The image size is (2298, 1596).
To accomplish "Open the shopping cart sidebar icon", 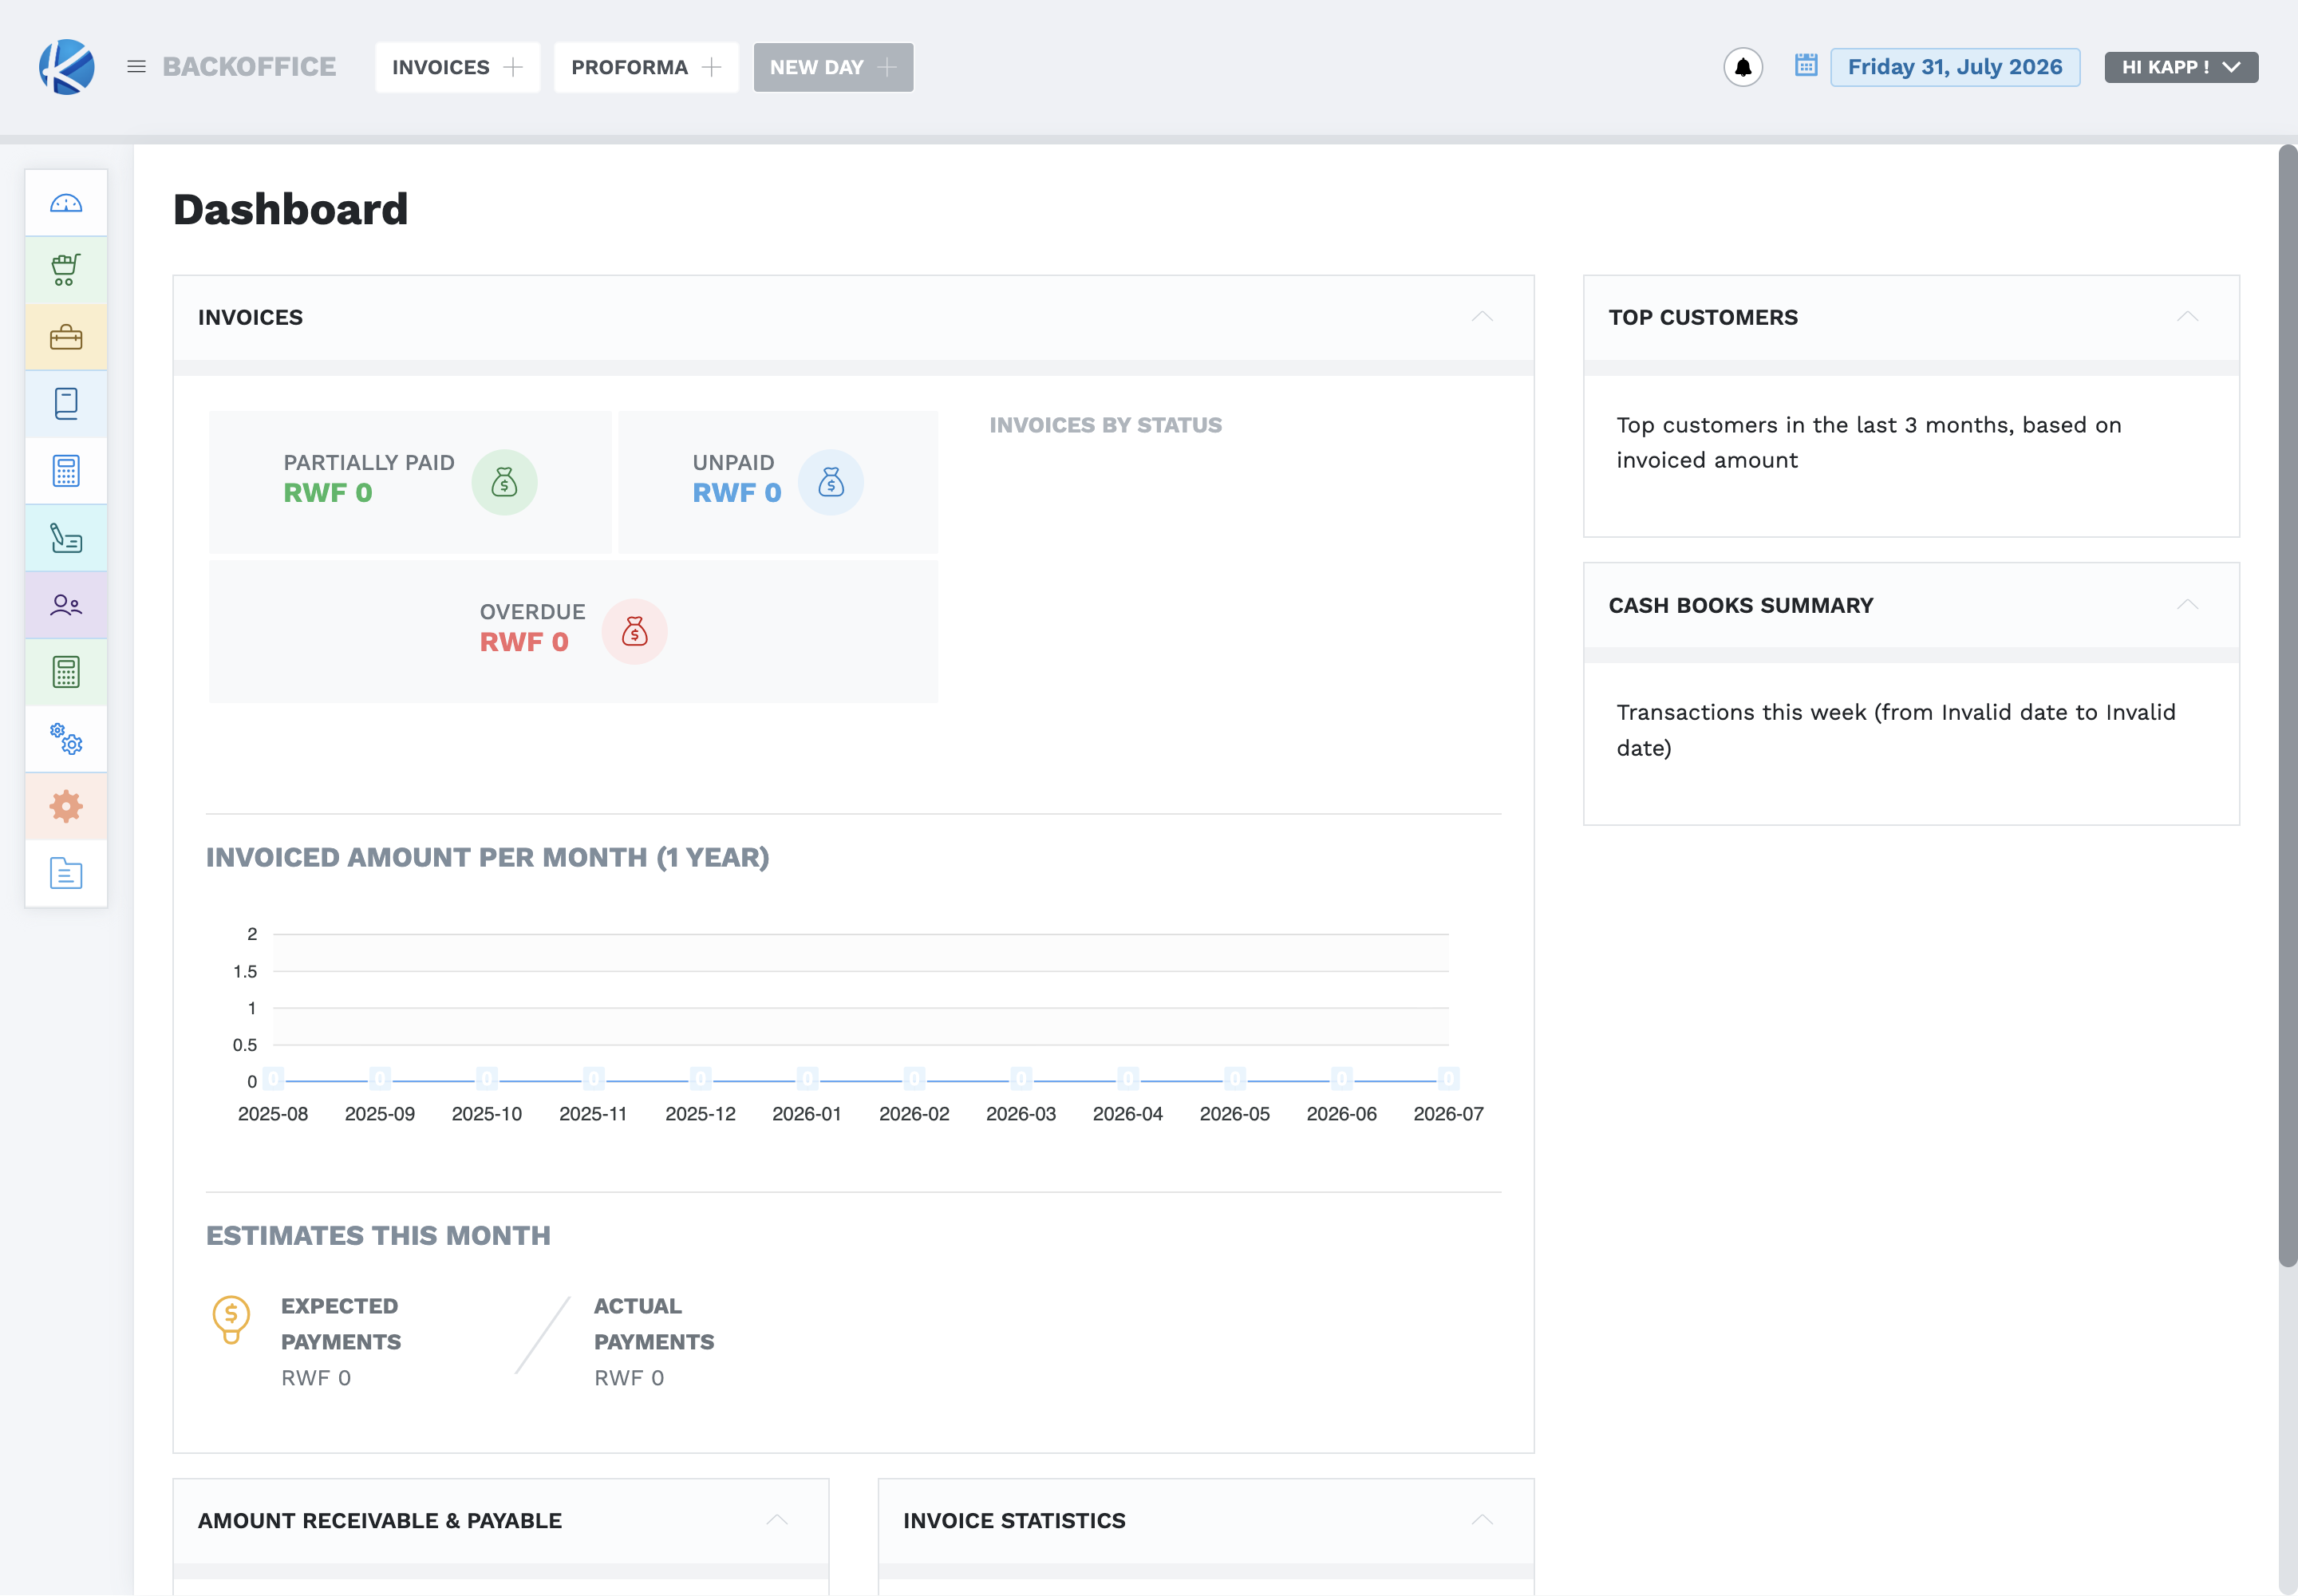I will click(66, 270).
